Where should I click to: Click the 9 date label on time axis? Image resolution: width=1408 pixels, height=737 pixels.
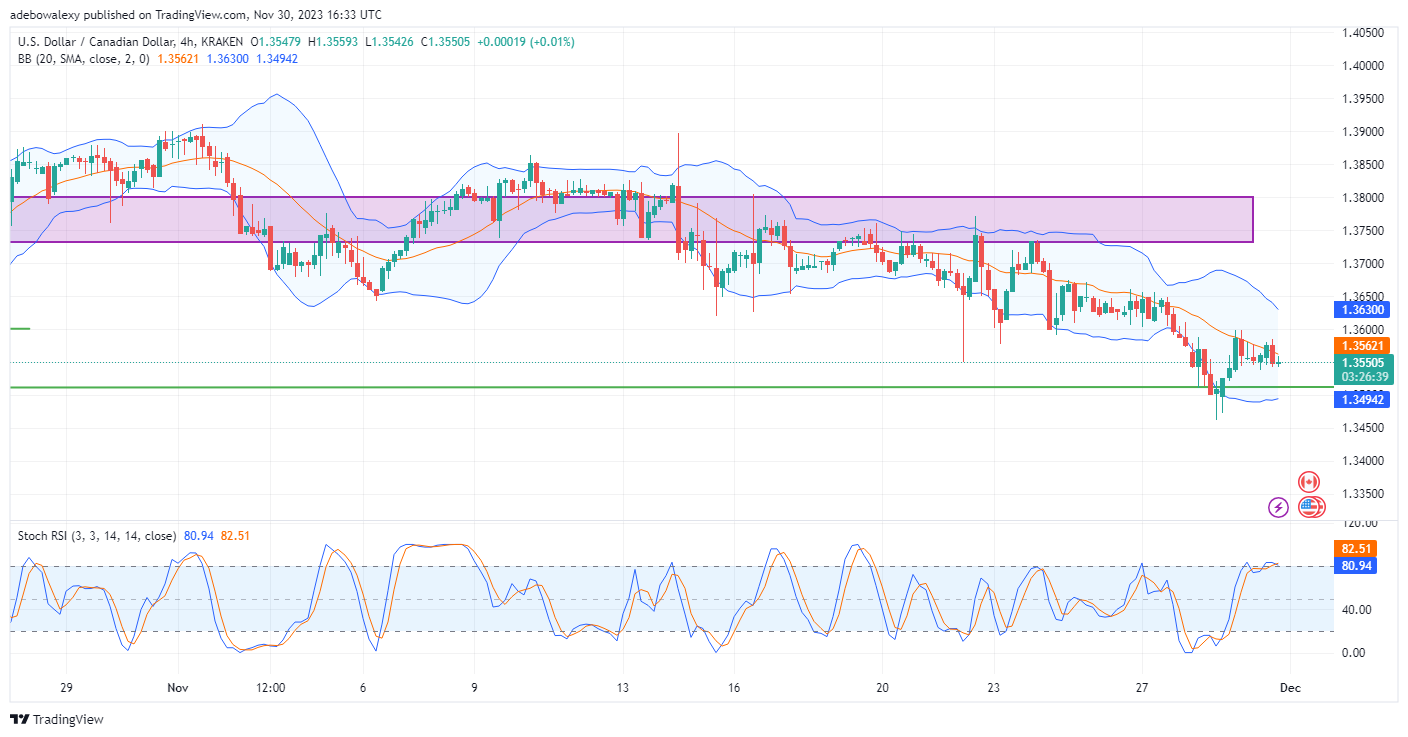pyautogui.click(x=474, y=688)
